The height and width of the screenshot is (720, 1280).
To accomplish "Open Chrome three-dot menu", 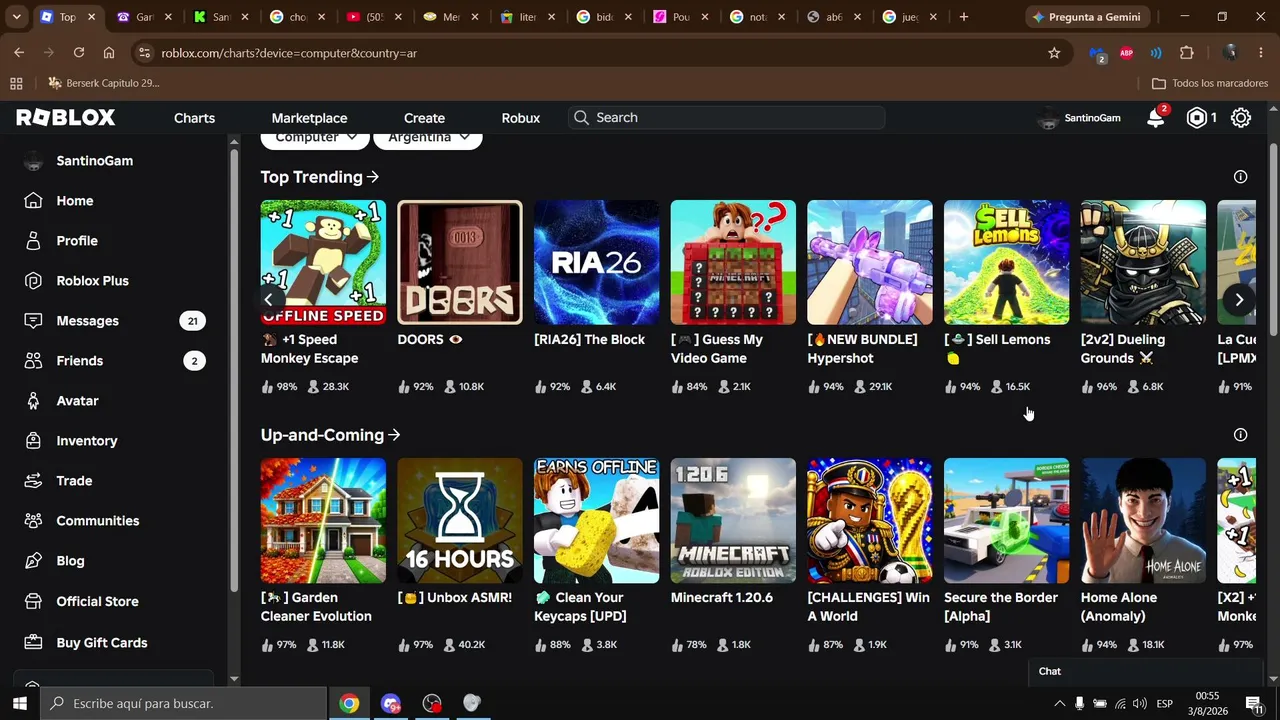I will [x=1259, y=53].
